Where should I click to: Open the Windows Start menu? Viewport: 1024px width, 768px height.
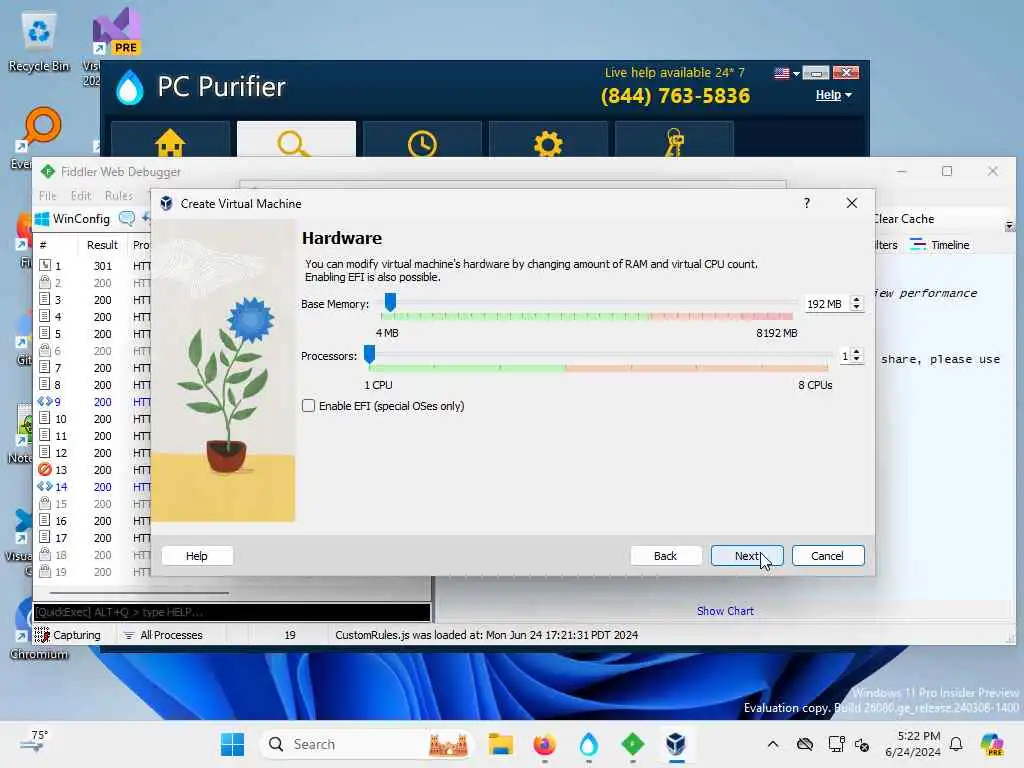coord(232,744)
